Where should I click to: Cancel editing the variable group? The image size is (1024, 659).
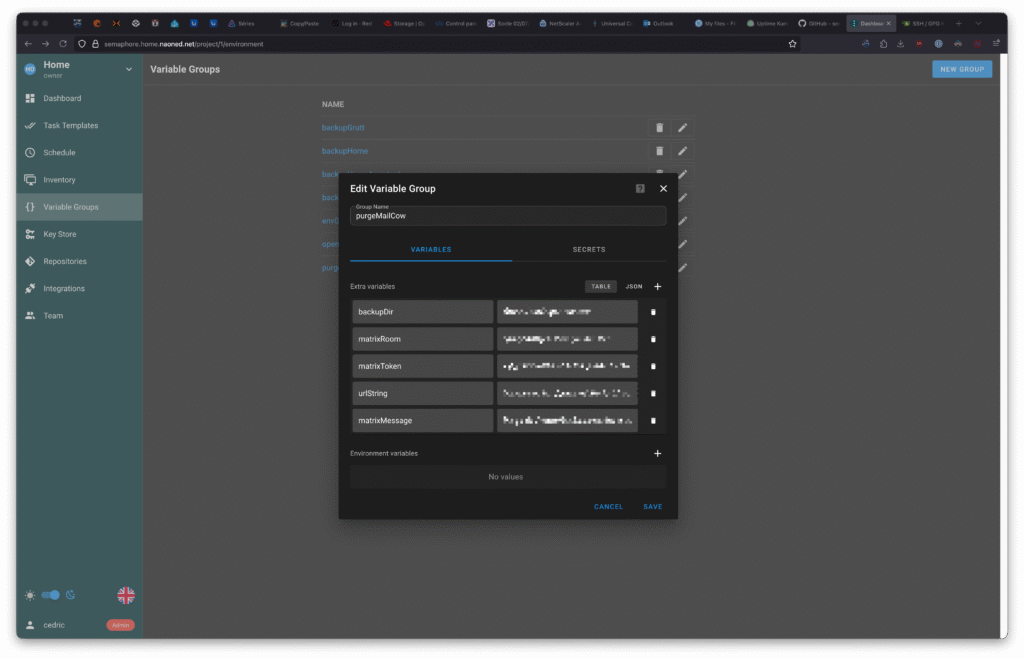(x=608, y=507)
